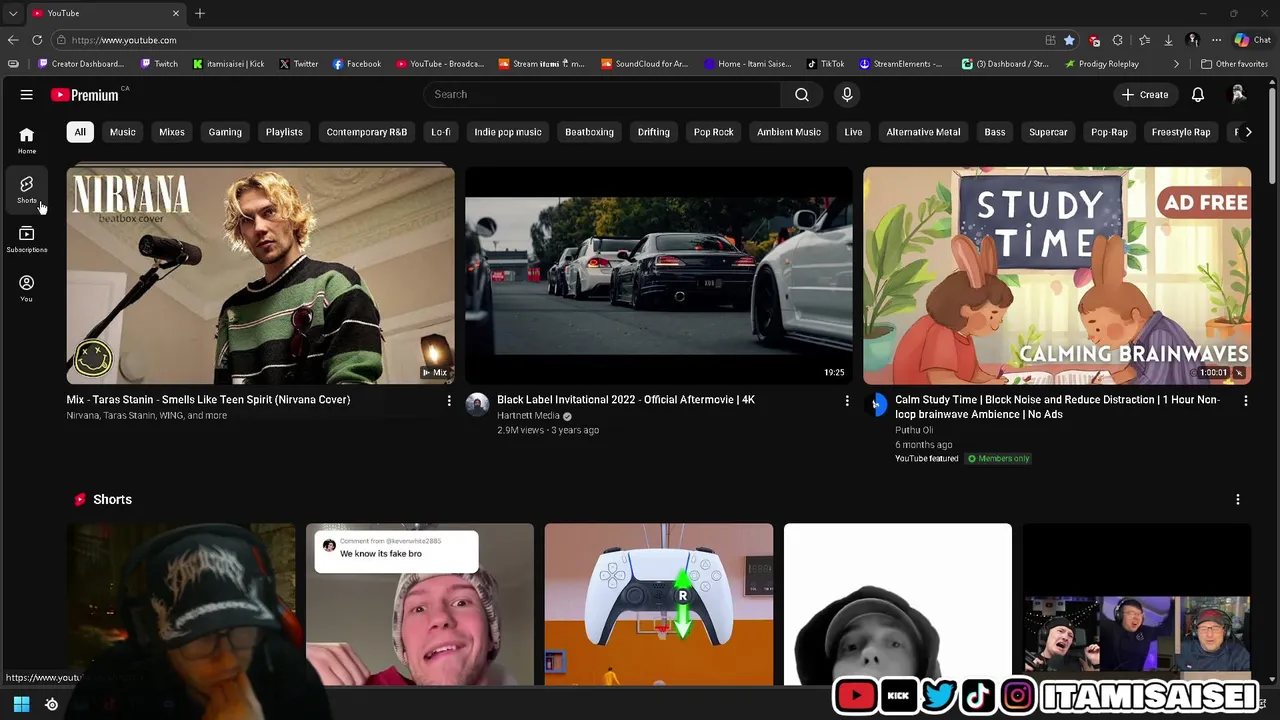Click the YouTube Premium logo
This screenshot has height=720, width=1280.
pos(85,94)
